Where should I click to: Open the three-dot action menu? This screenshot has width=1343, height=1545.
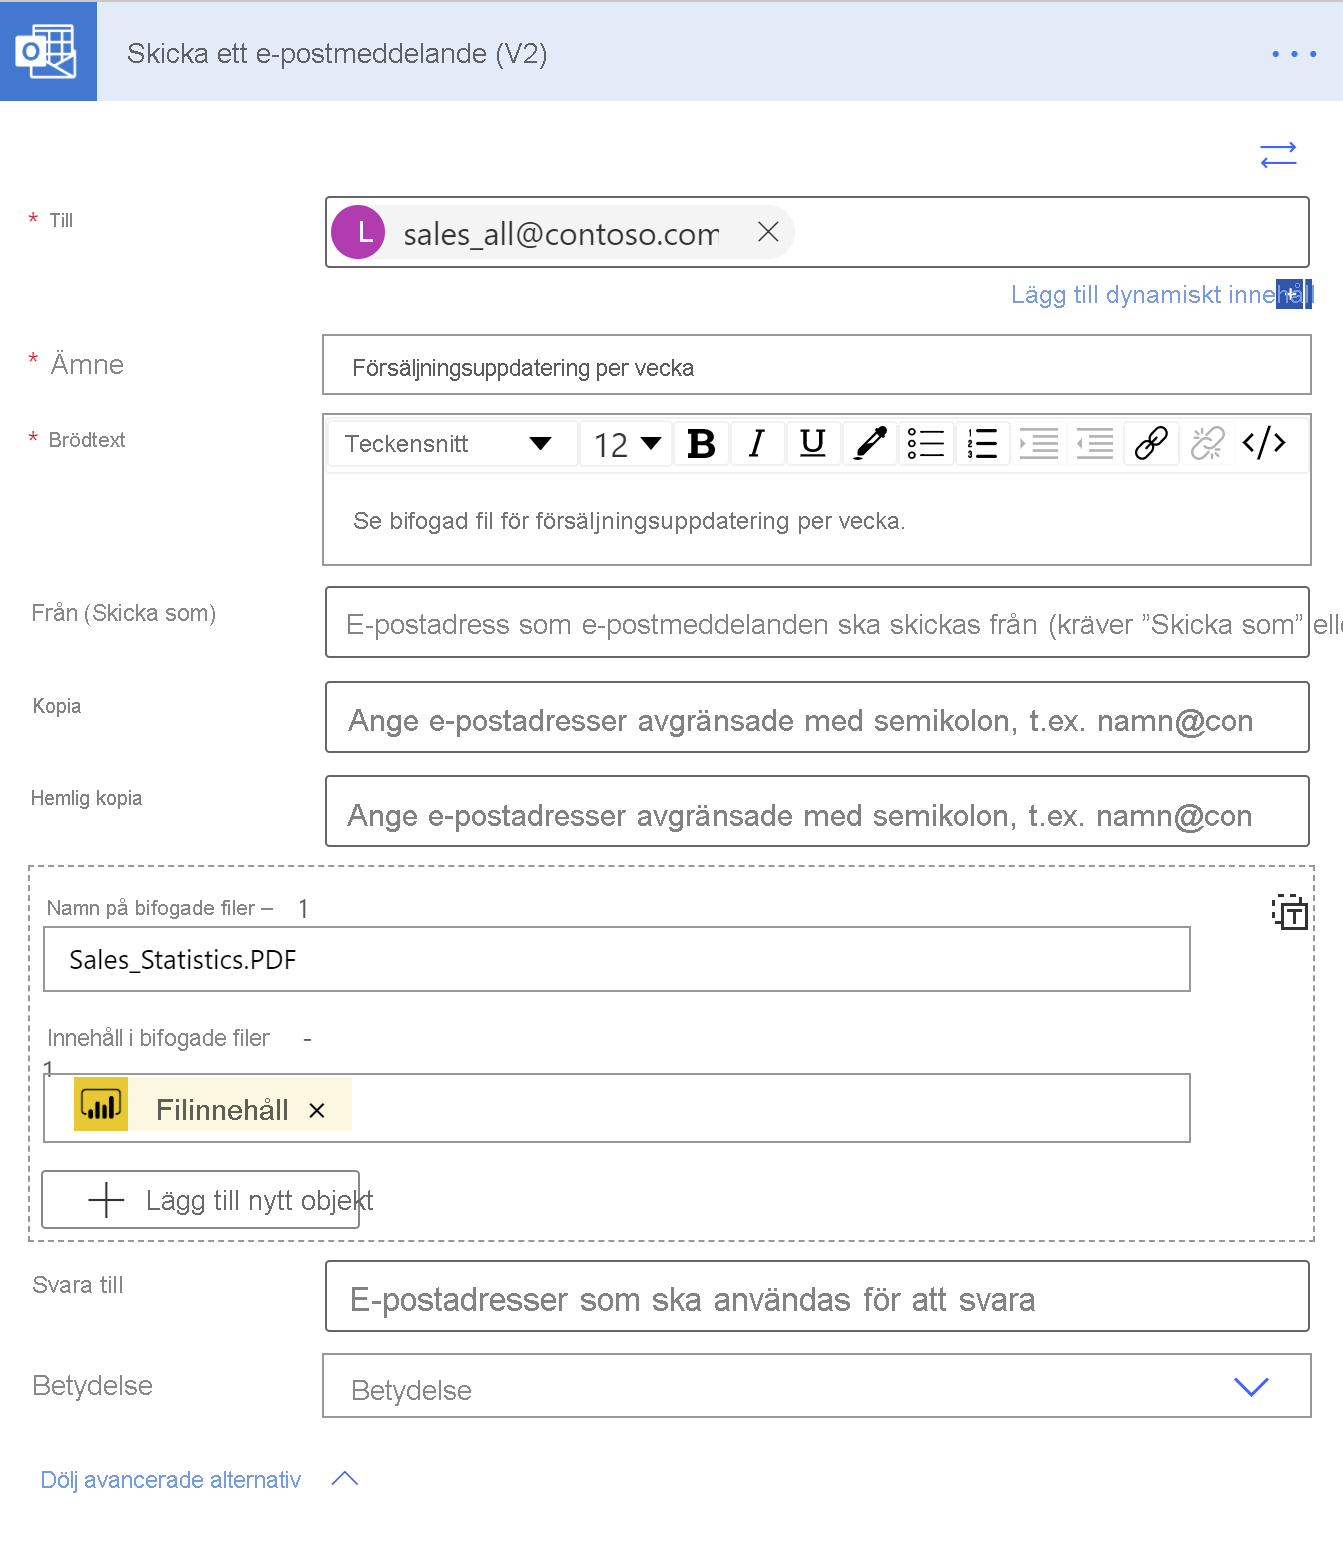tap(1294, 54)
